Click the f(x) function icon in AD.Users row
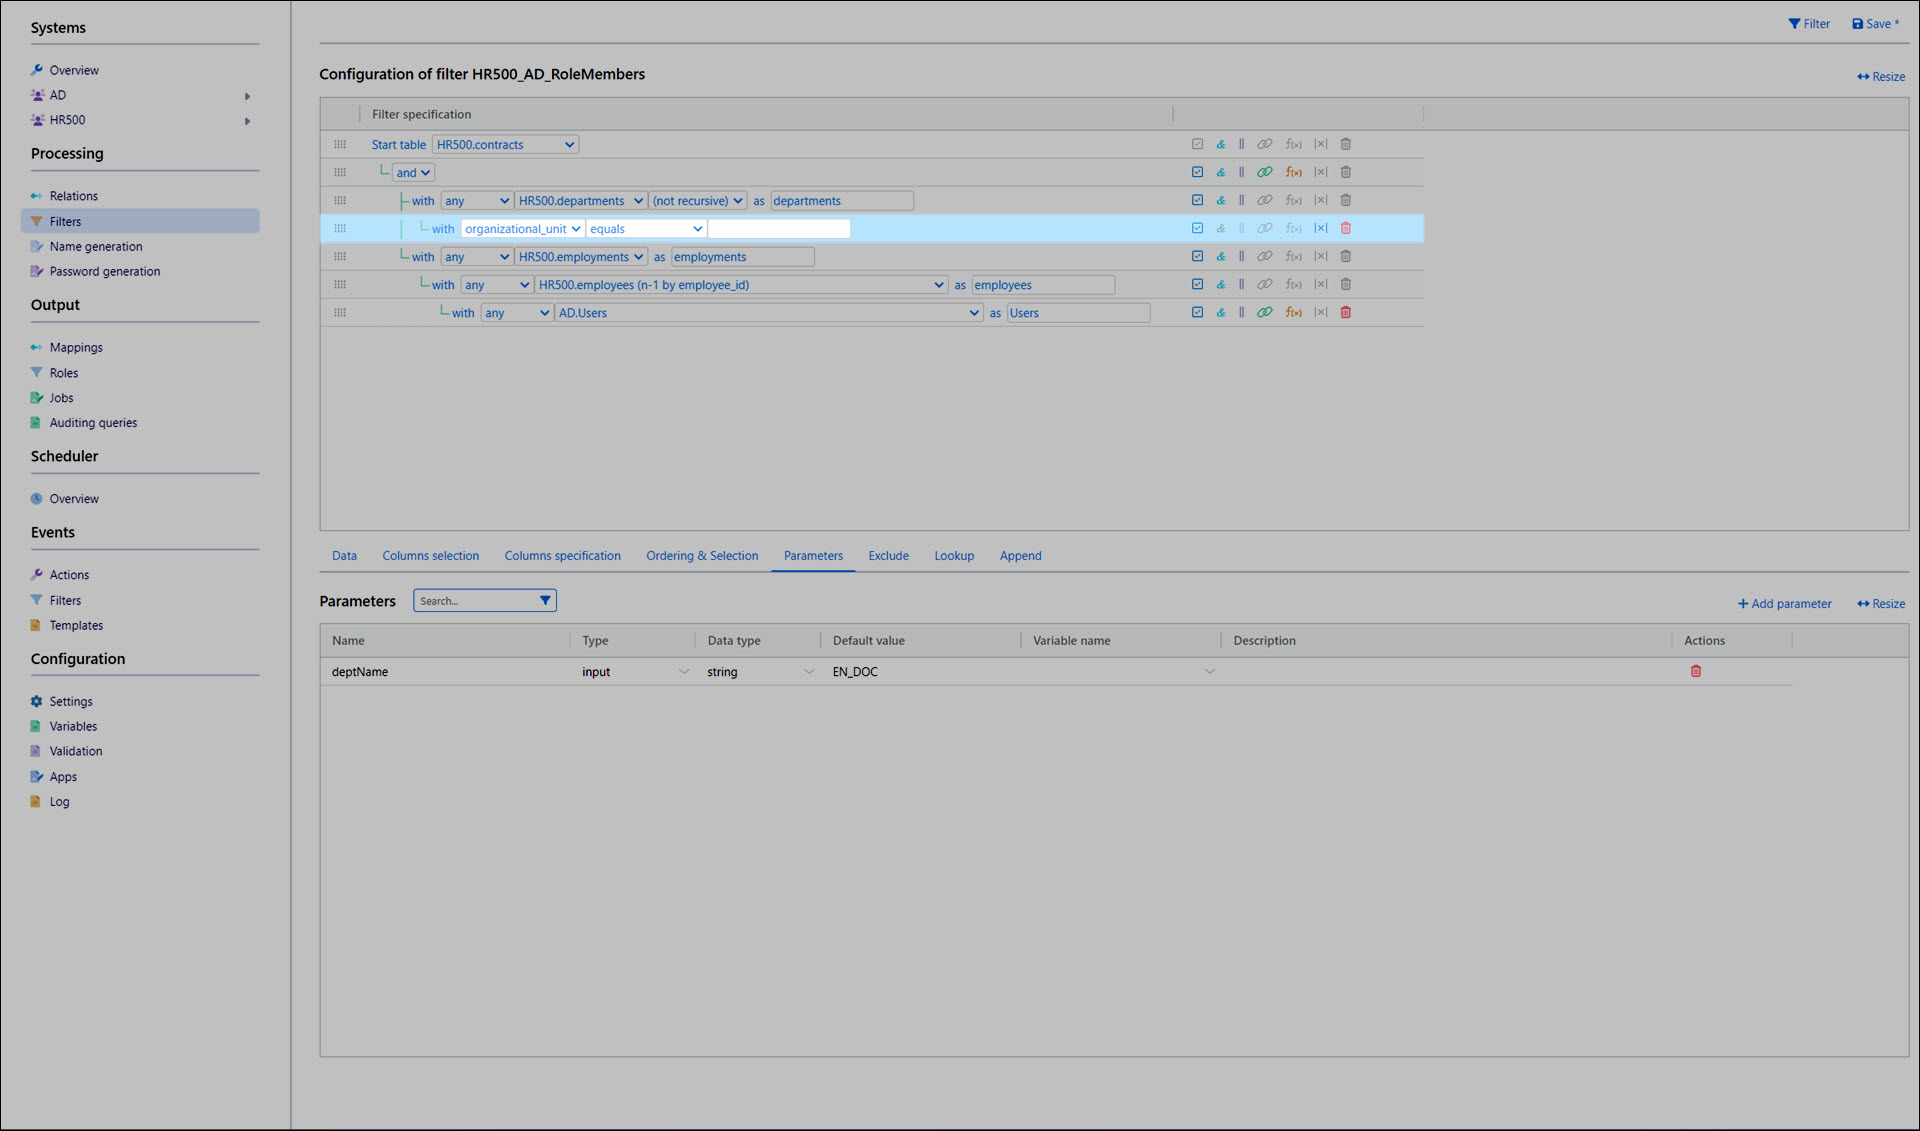The height and width of the screenshot is (1131, 1920). click(x=1293, y=313)
